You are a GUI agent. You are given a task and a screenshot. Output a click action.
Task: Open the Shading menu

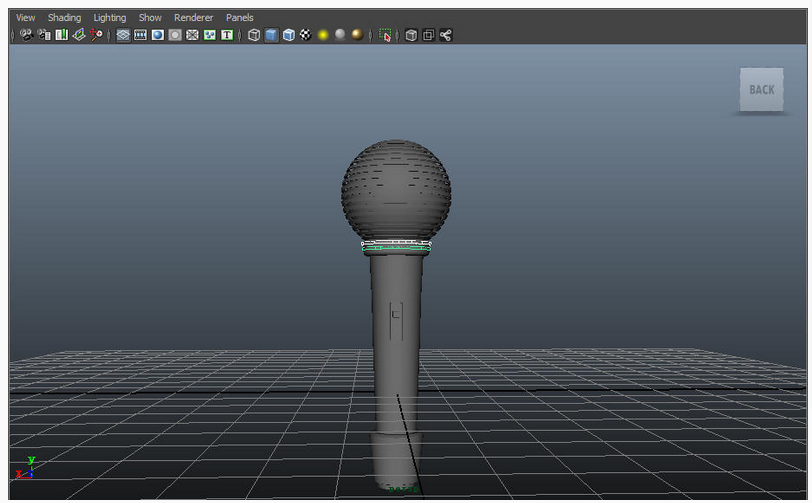click(x=65, y=18)
